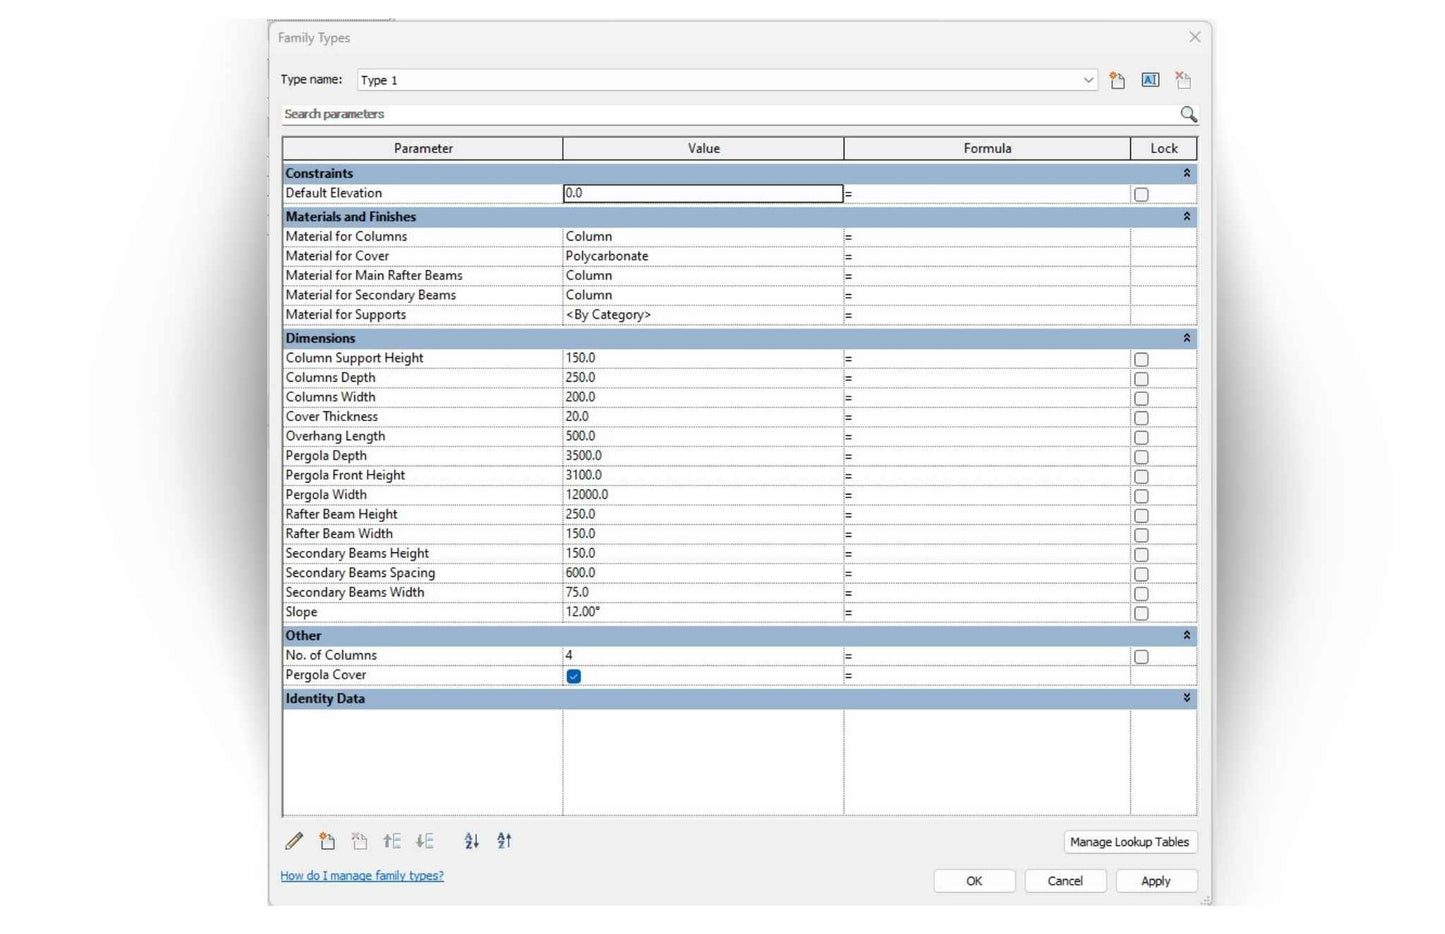Image resolution: width=1445 pixels, height=934 pixels.
Task: Click in the Search parameters field
Action: click(x=725, y=114)
